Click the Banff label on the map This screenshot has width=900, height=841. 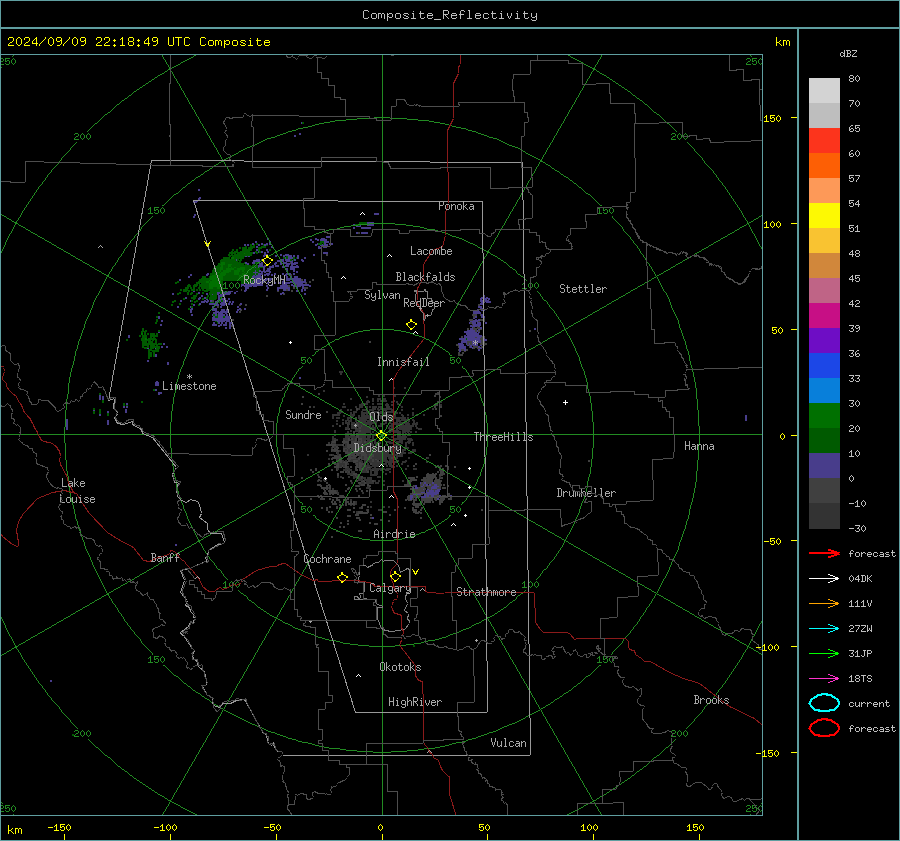point(165,557)
